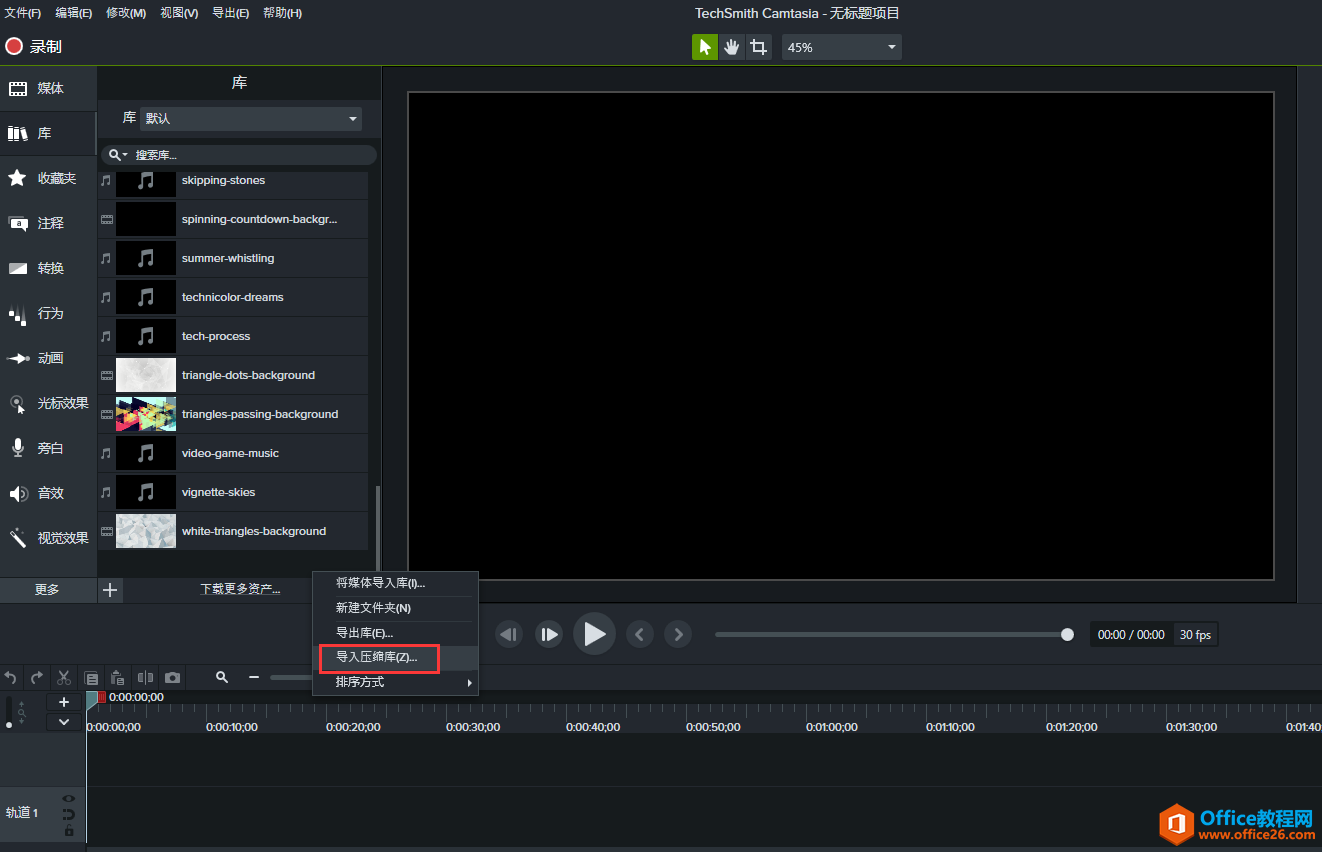The height and width of the screenshot is (852, 1322).
Task: Click the playback progress slider handle
Action: point(1067,635)
